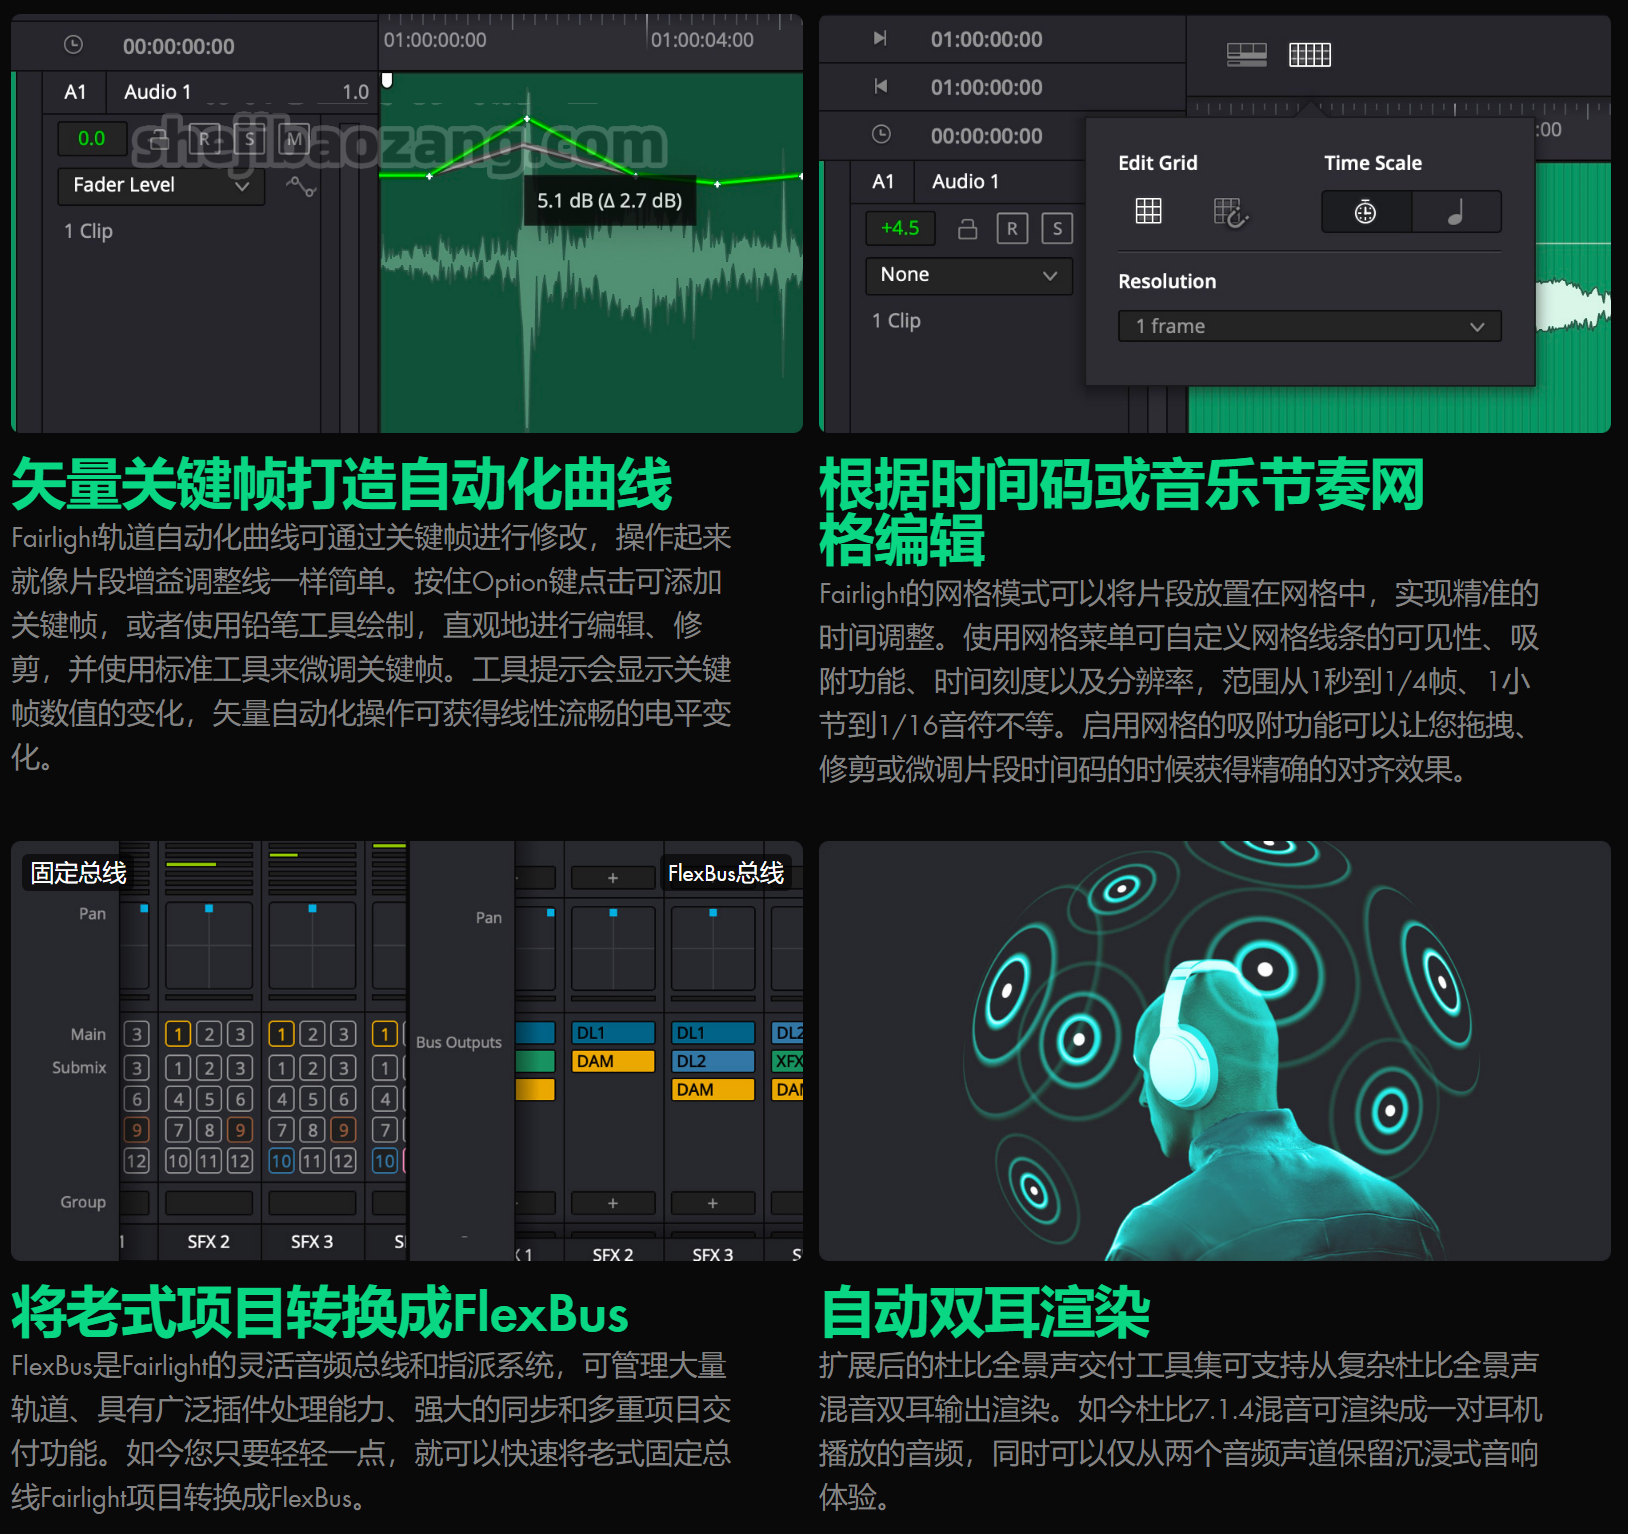Image resolution: width=1628 pixels, height=1534 pixels.
Task: Click the layered timeline view icon
Action: [1247, 55]
